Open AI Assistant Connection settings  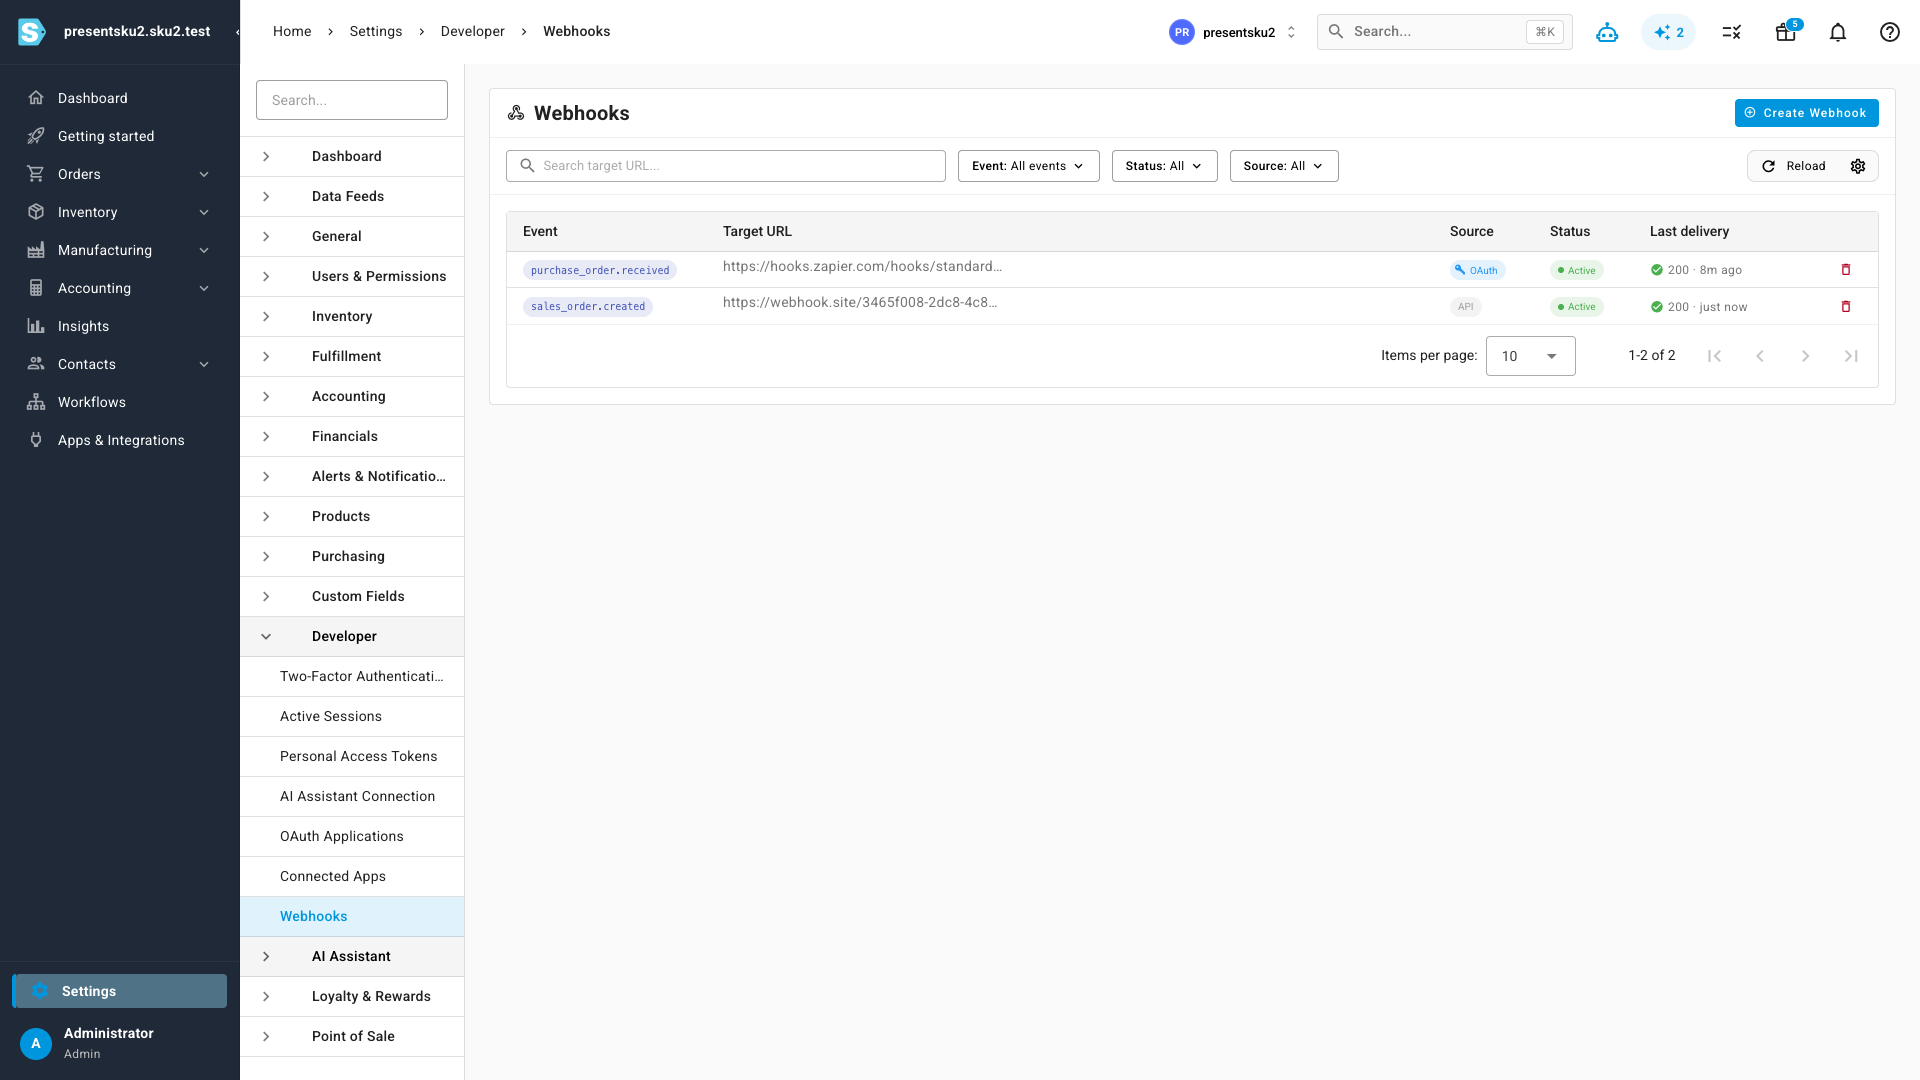[x=352, y=796]
